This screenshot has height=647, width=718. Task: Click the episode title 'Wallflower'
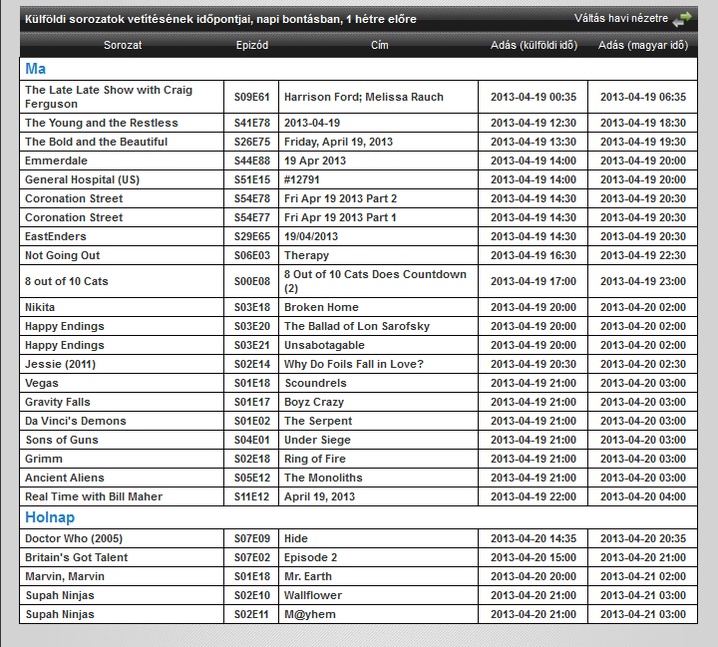(x=313, y=595)
